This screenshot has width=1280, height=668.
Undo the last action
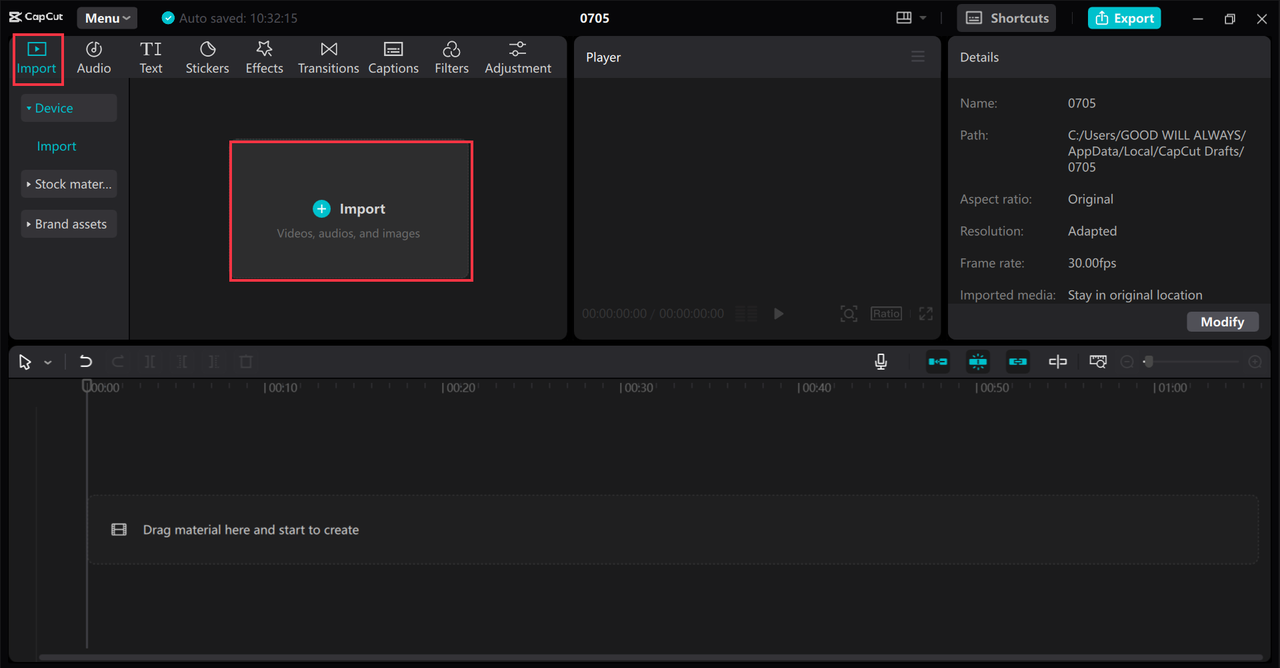point(86,362)
